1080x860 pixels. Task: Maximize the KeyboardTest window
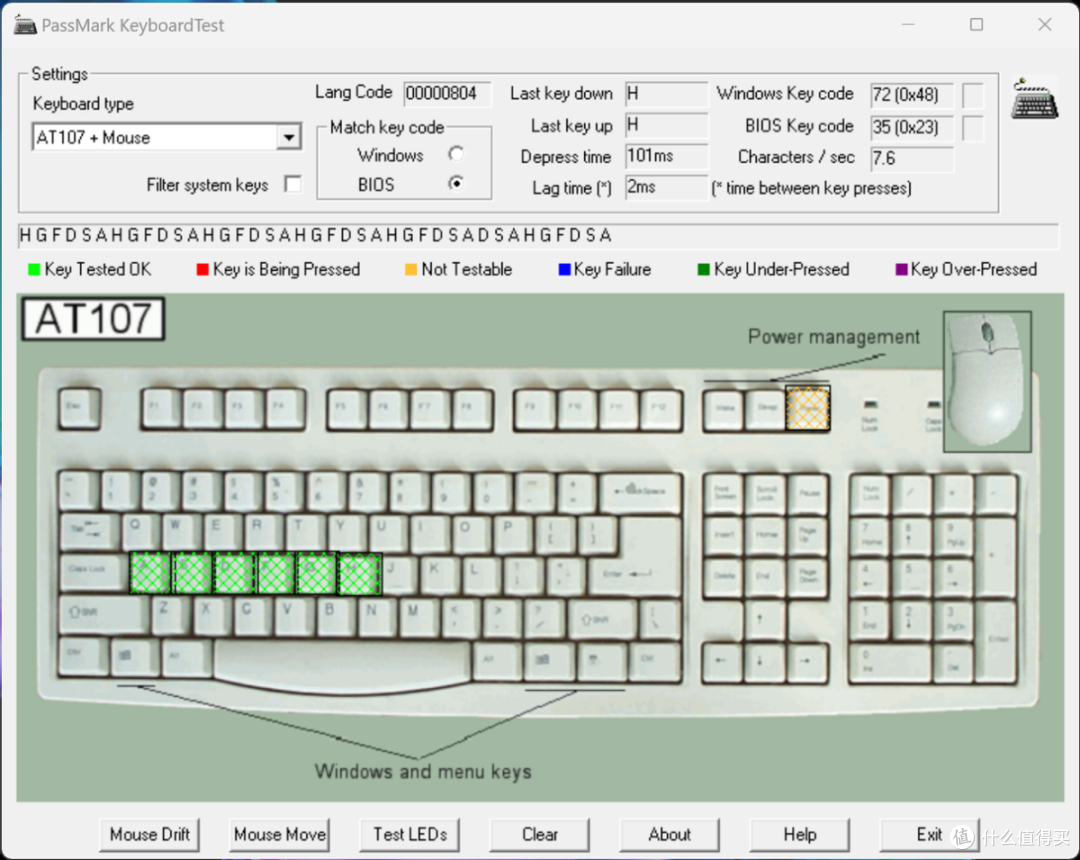click(x=976, y=25)
